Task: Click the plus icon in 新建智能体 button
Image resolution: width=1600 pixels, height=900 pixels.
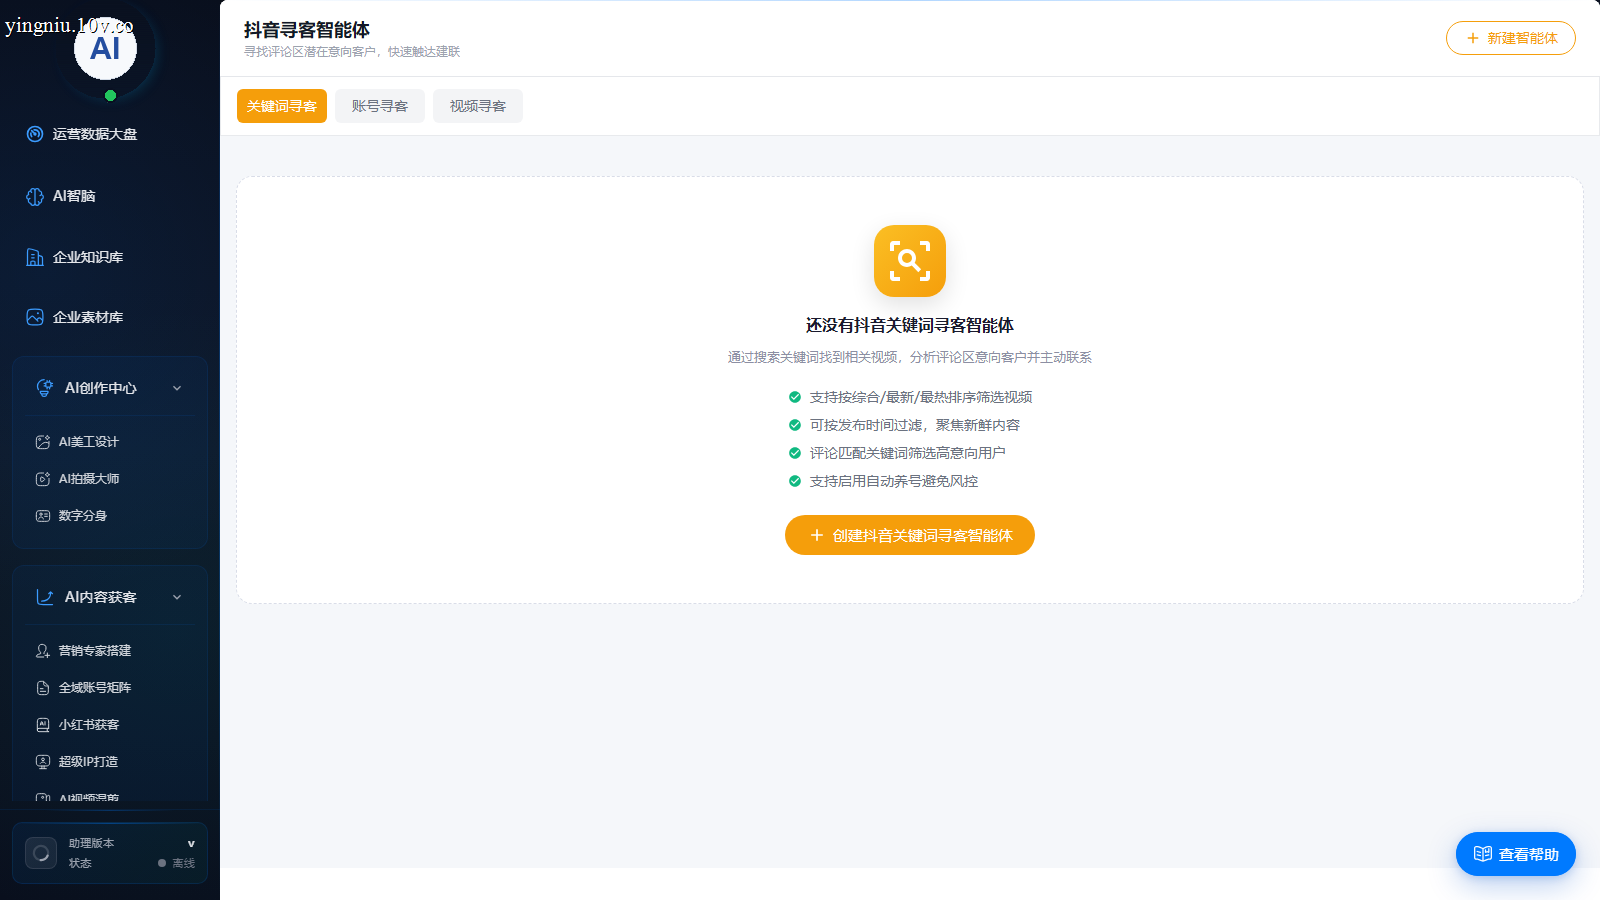Action: pos(1472,38)
